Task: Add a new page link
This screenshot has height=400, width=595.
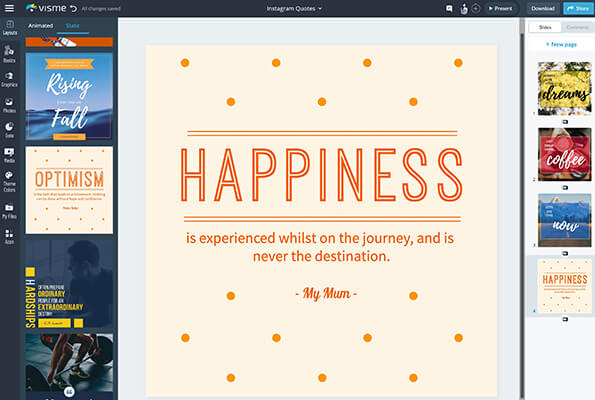Action: click(561, 44)
